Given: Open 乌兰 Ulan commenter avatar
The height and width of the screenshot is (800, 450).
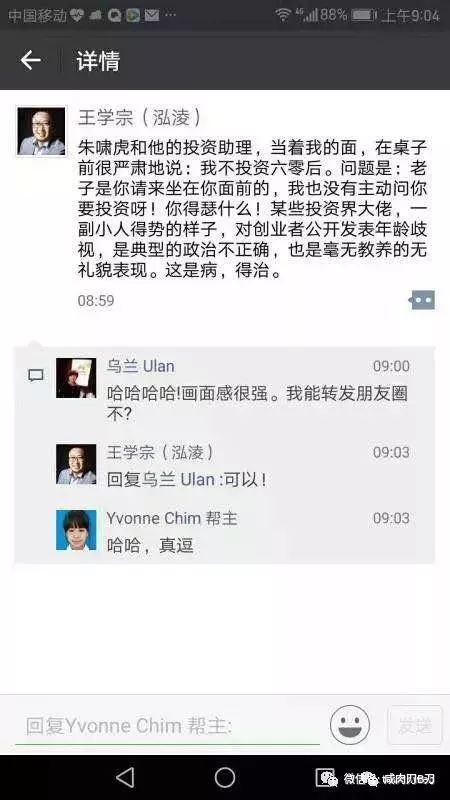Looking at the screenshot, I should (76, 378).
